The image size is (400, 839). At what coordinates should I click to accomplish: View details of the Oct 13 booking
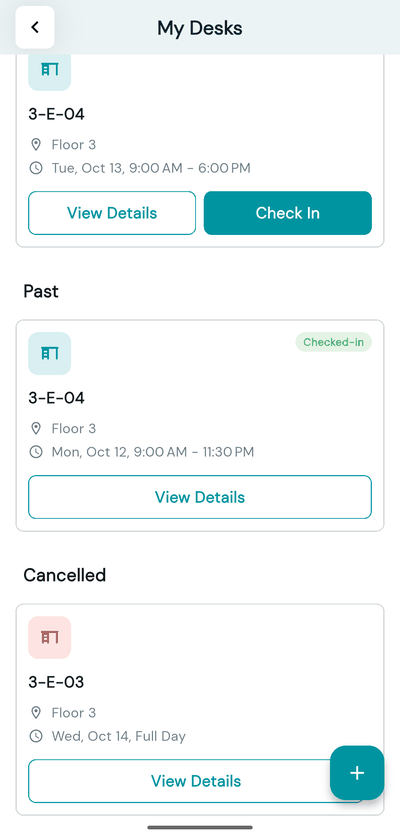tap(112, 213)
